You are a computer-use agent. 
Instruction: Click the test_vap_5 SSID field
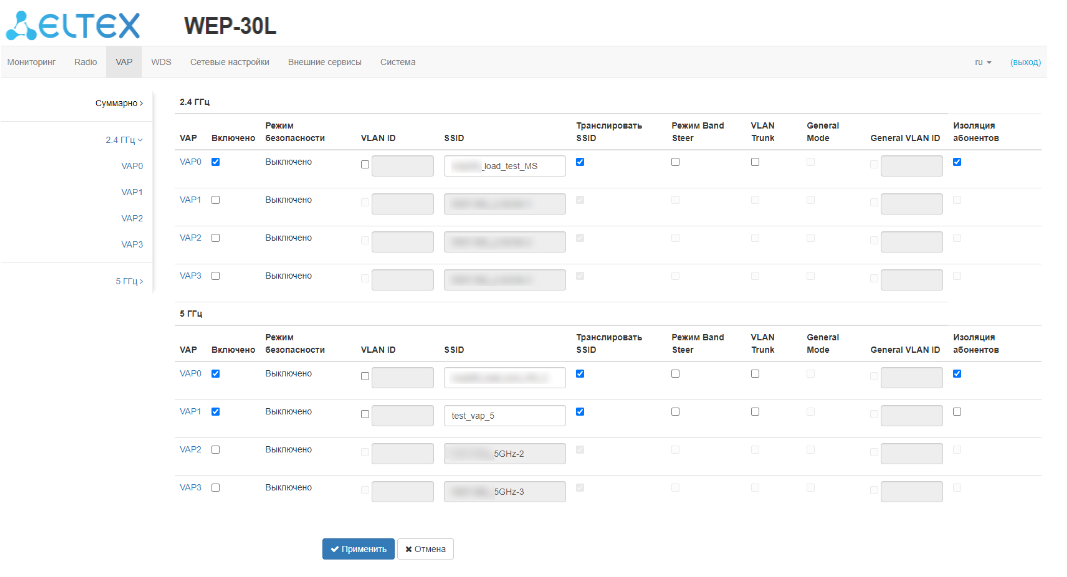pos(504,415)
